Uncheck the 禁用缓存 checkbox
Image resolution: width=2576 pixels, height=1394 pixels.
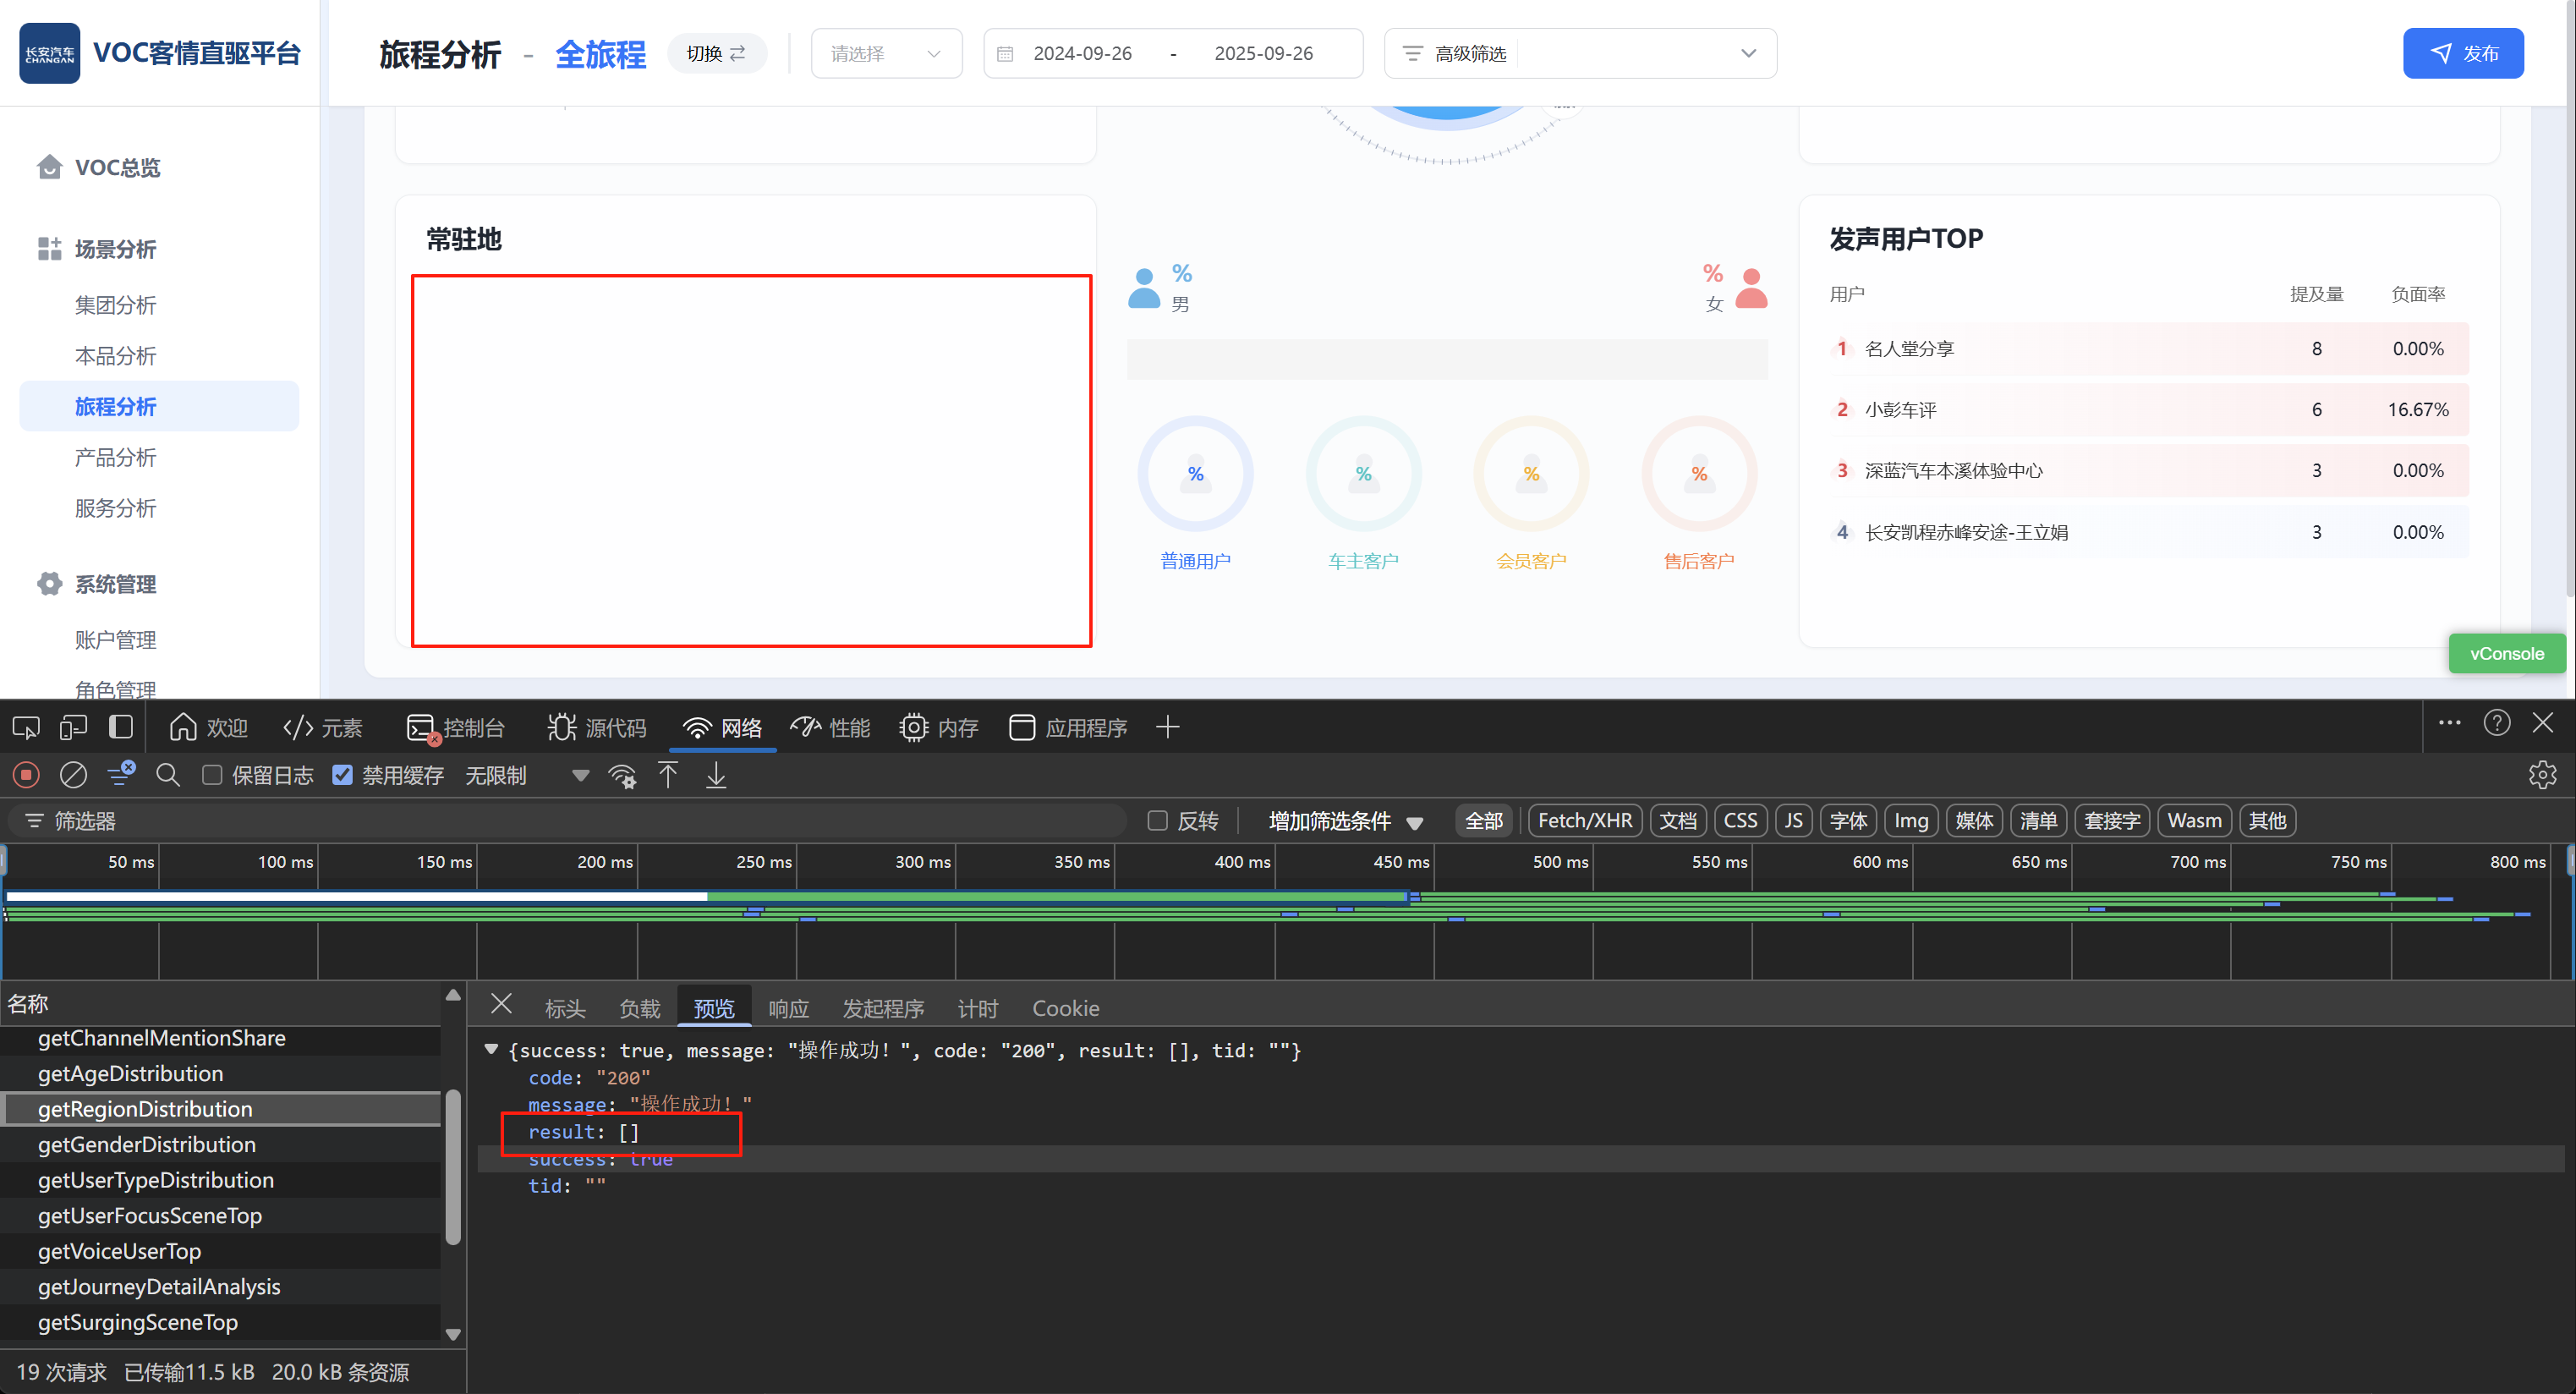342,775
